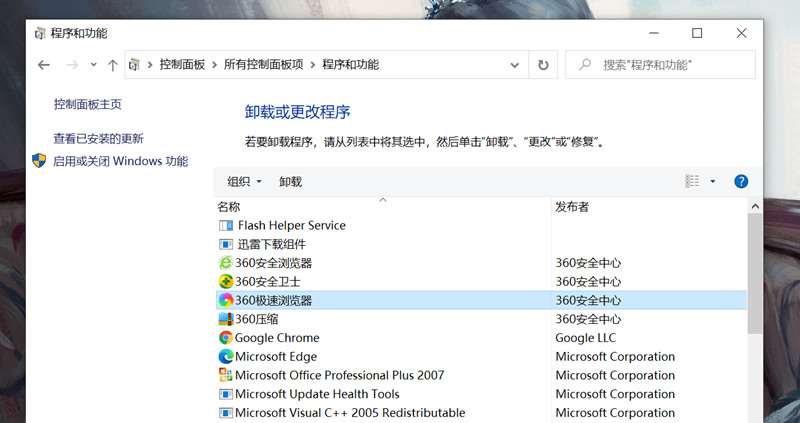Click publisher cell of Microsoft Edge row

click(615, 356)
